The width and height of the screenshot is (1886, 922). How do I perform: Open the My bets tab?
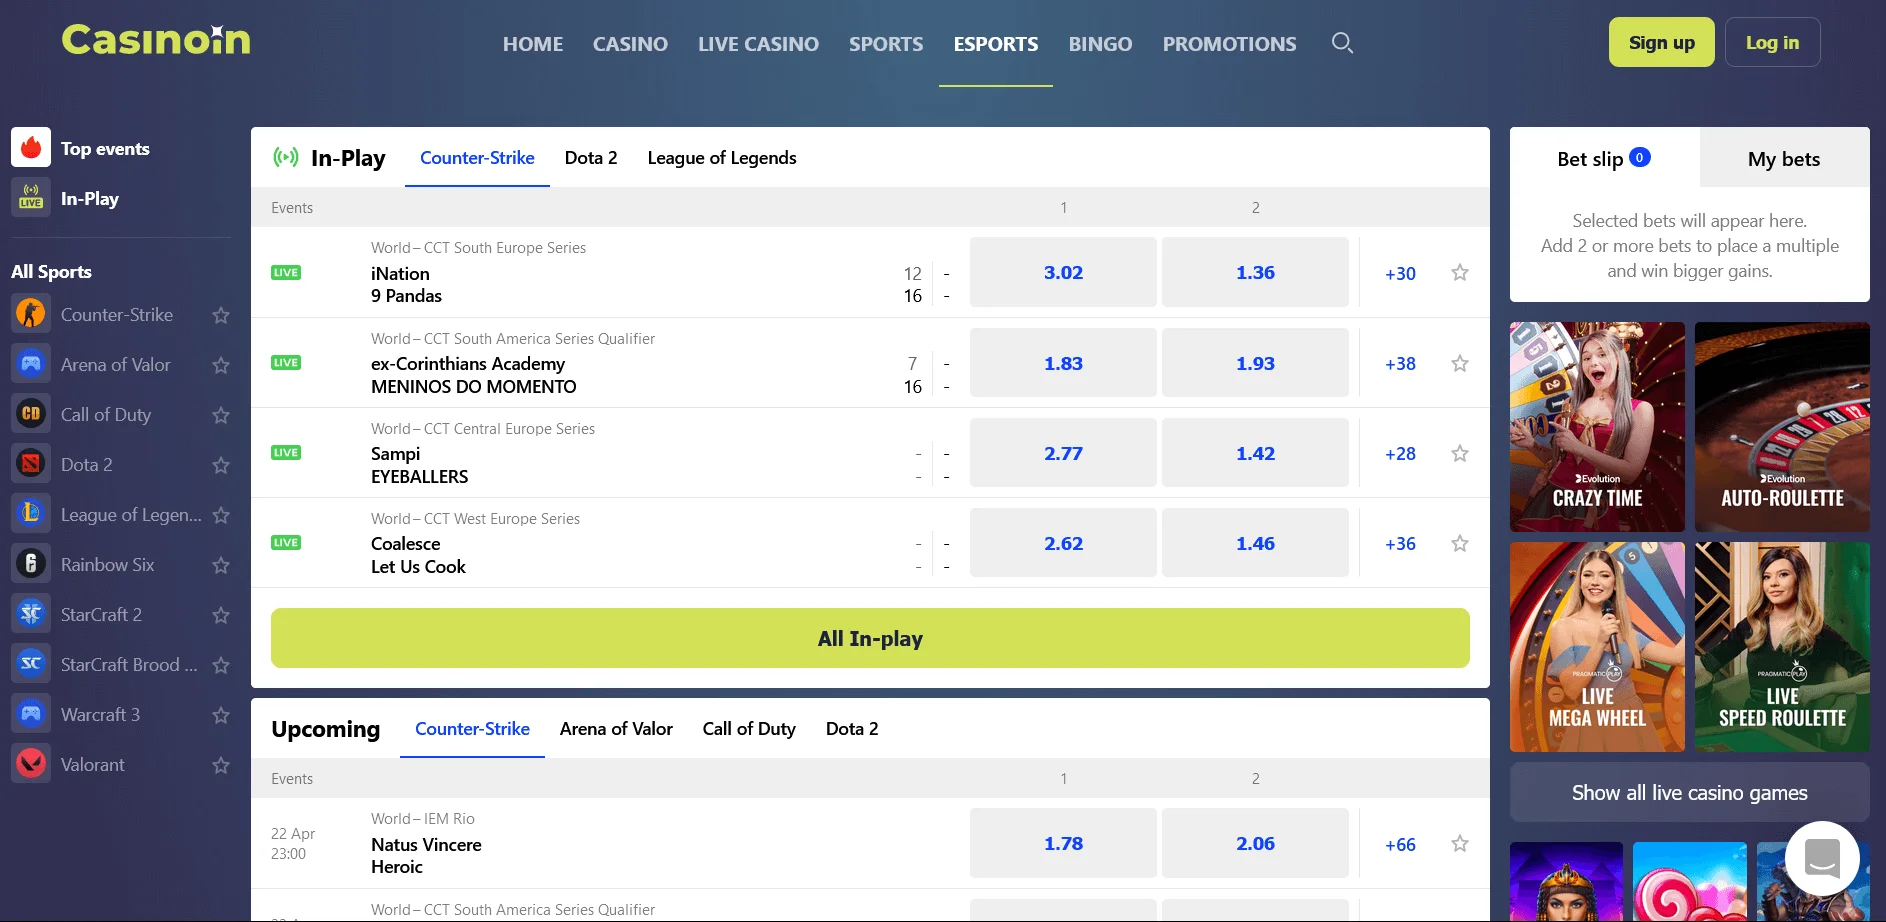point(1784,158)
